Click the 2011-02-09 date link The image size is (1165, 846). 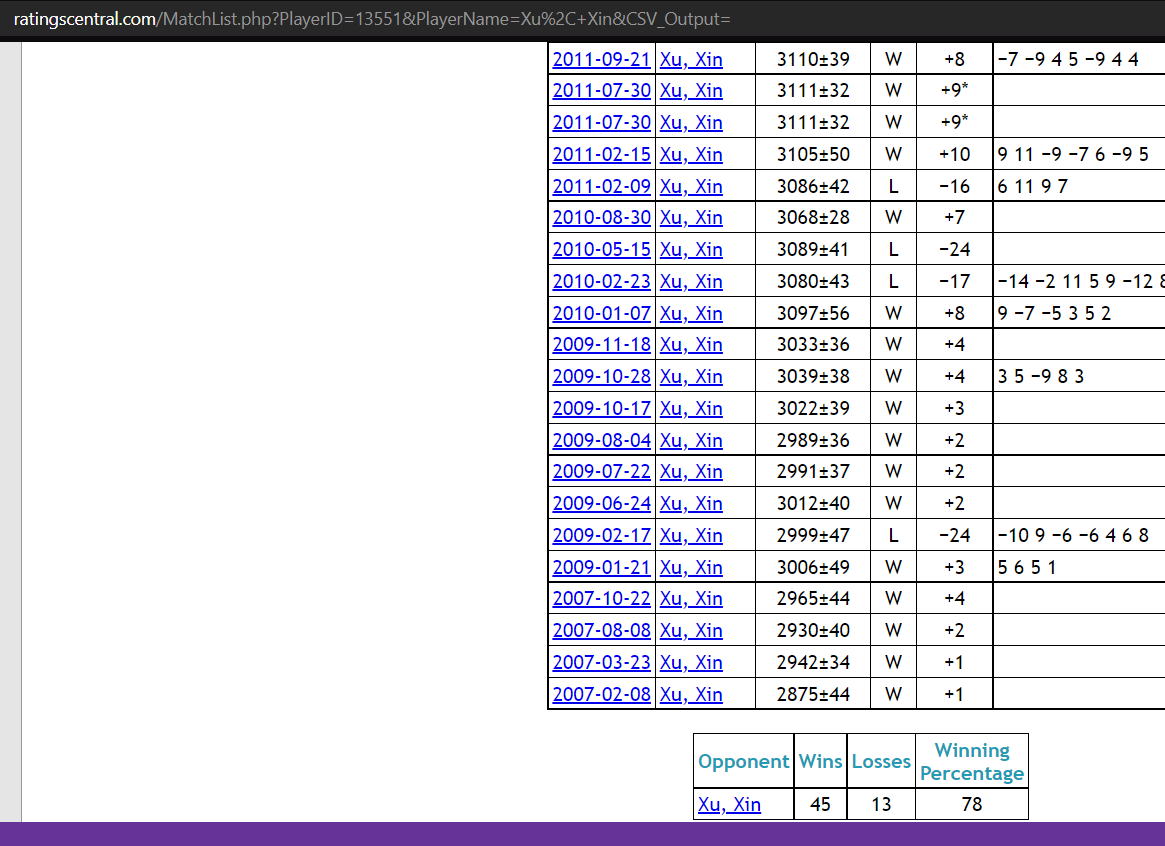(x=601, y=186)
